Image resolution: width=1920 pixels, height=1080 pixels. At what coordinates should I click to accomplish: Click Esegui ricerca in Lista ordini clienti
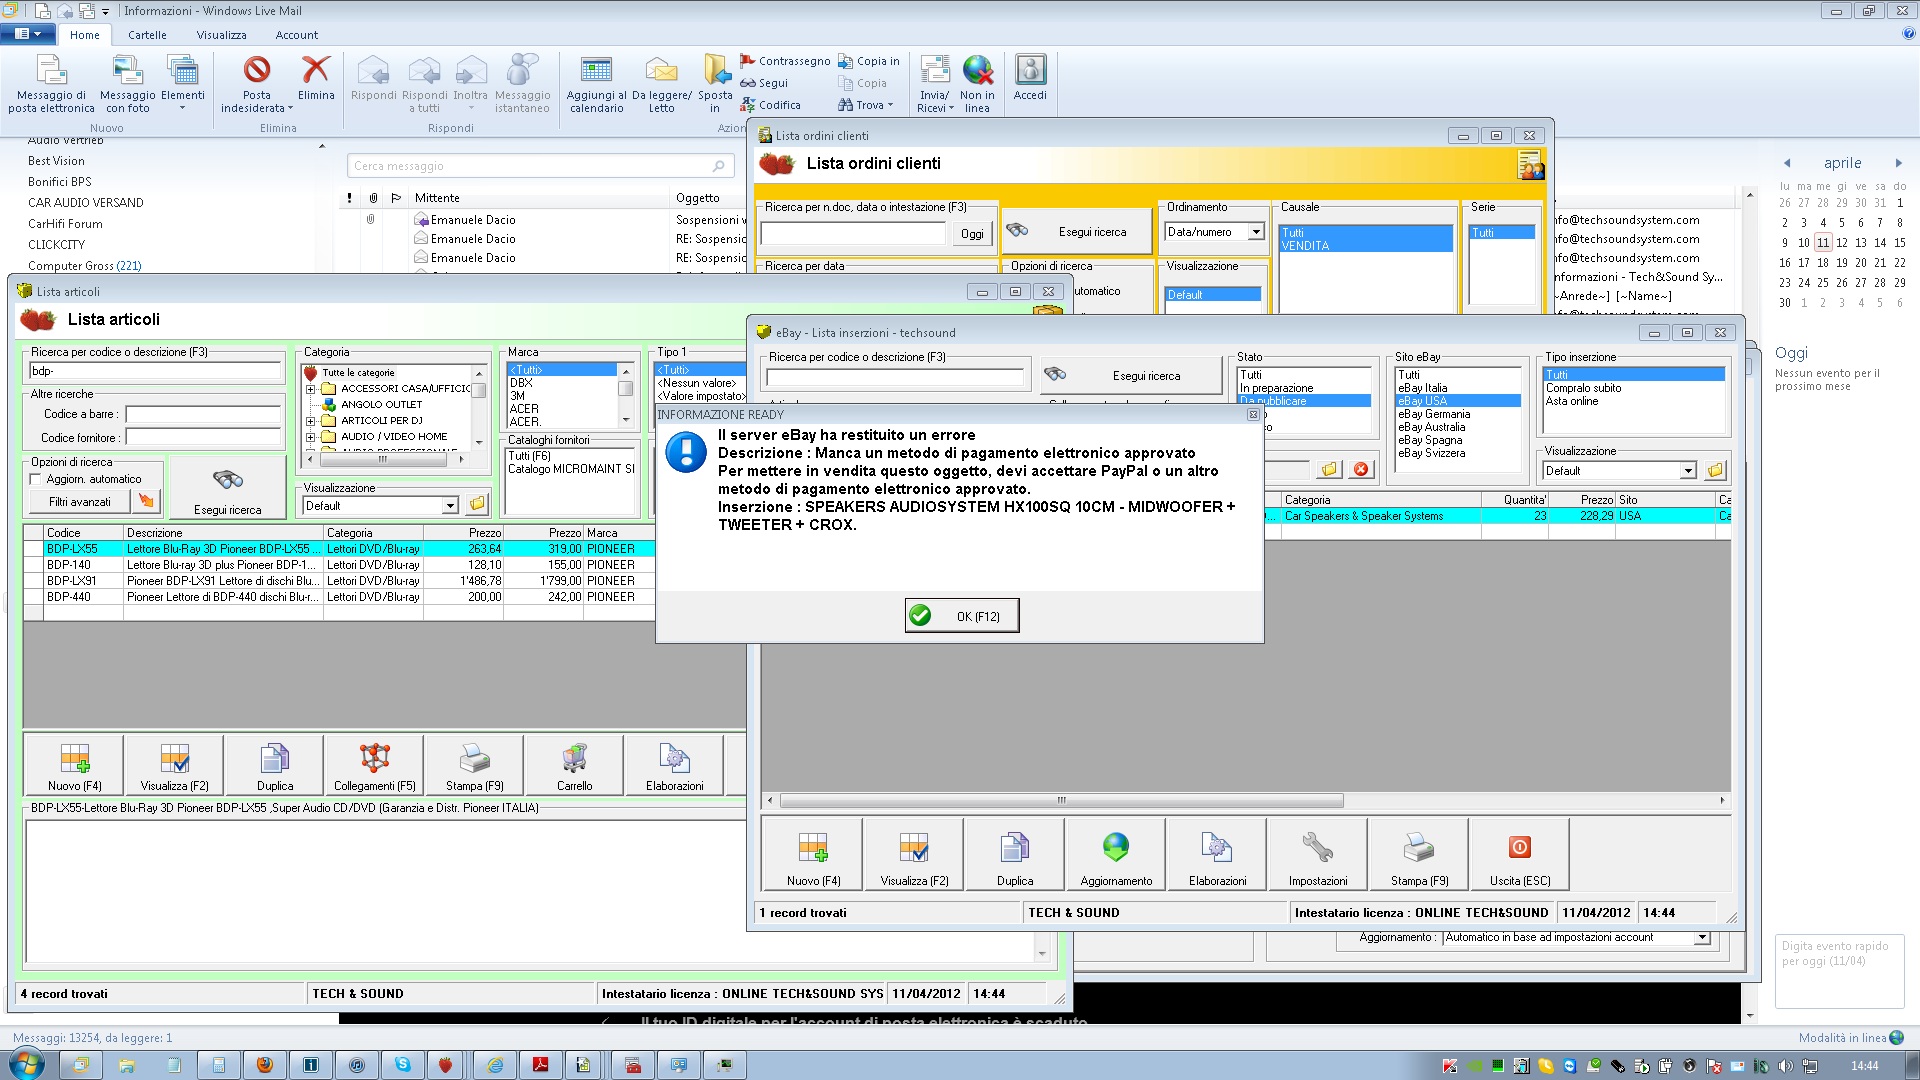1077,231
